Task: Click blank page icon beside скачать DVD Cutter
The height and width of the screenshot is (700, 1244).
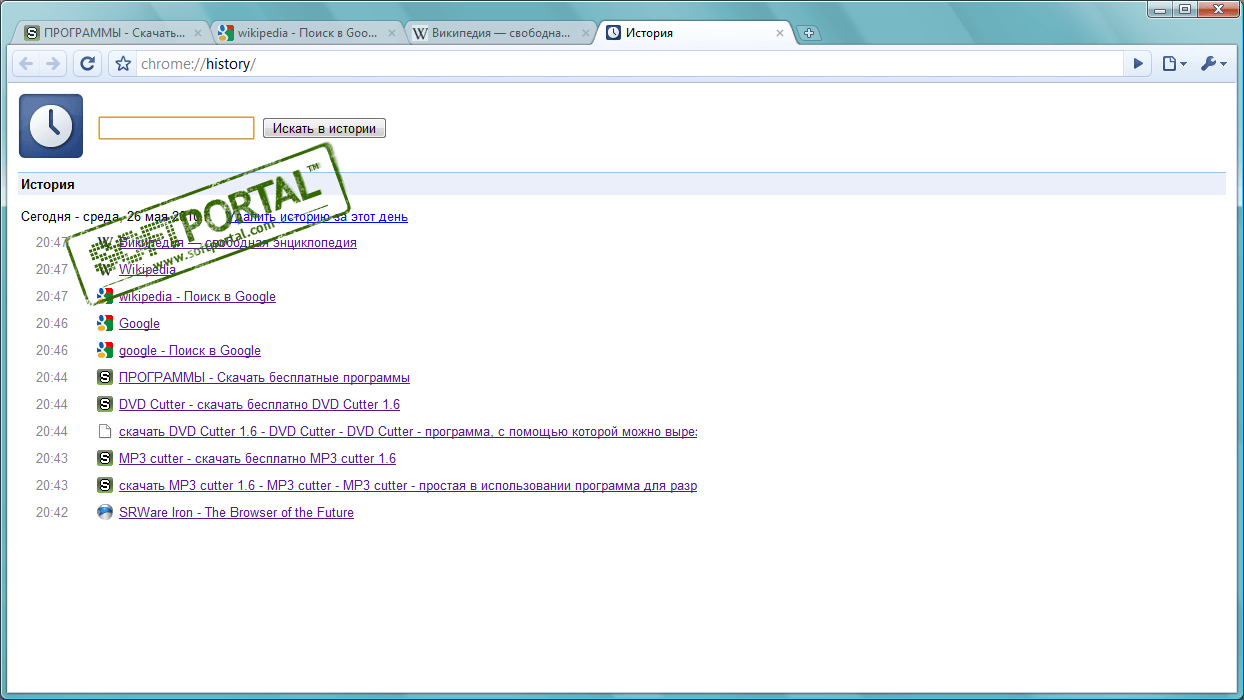Action: point(105,431)
